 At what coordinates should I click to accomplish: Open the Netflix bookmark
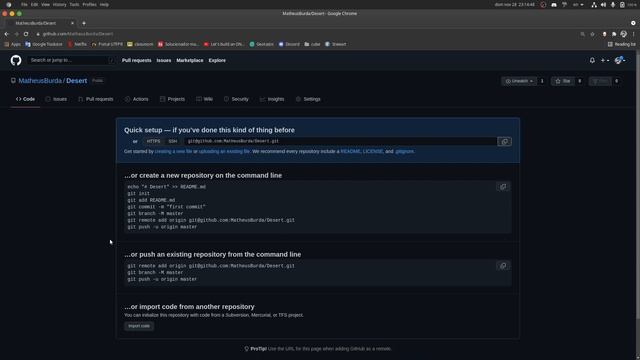coord(77,44)
